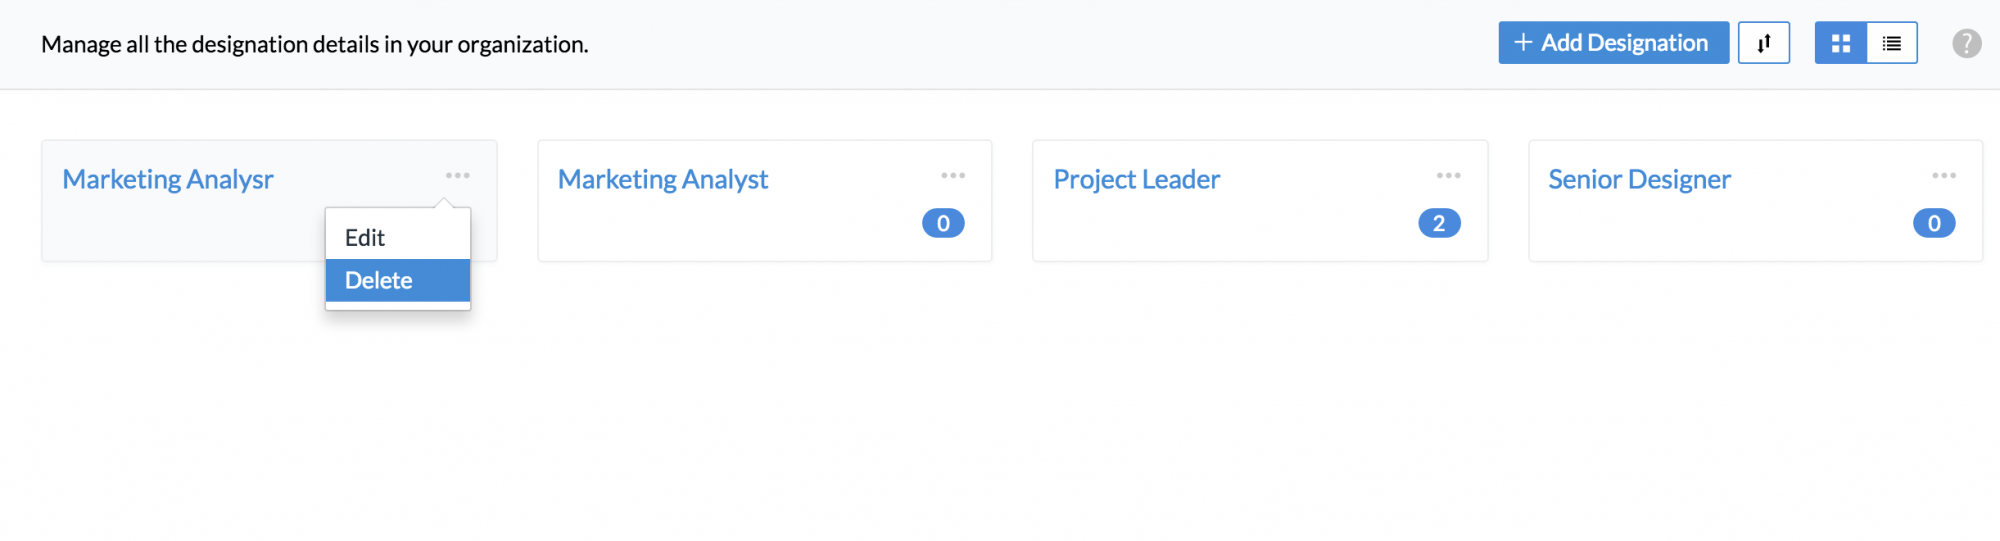Image resolution: width=2000 pixels, height=541 pixels.
Task: Open the Project Leader designation link
Action: click(x=1137, y=180)
